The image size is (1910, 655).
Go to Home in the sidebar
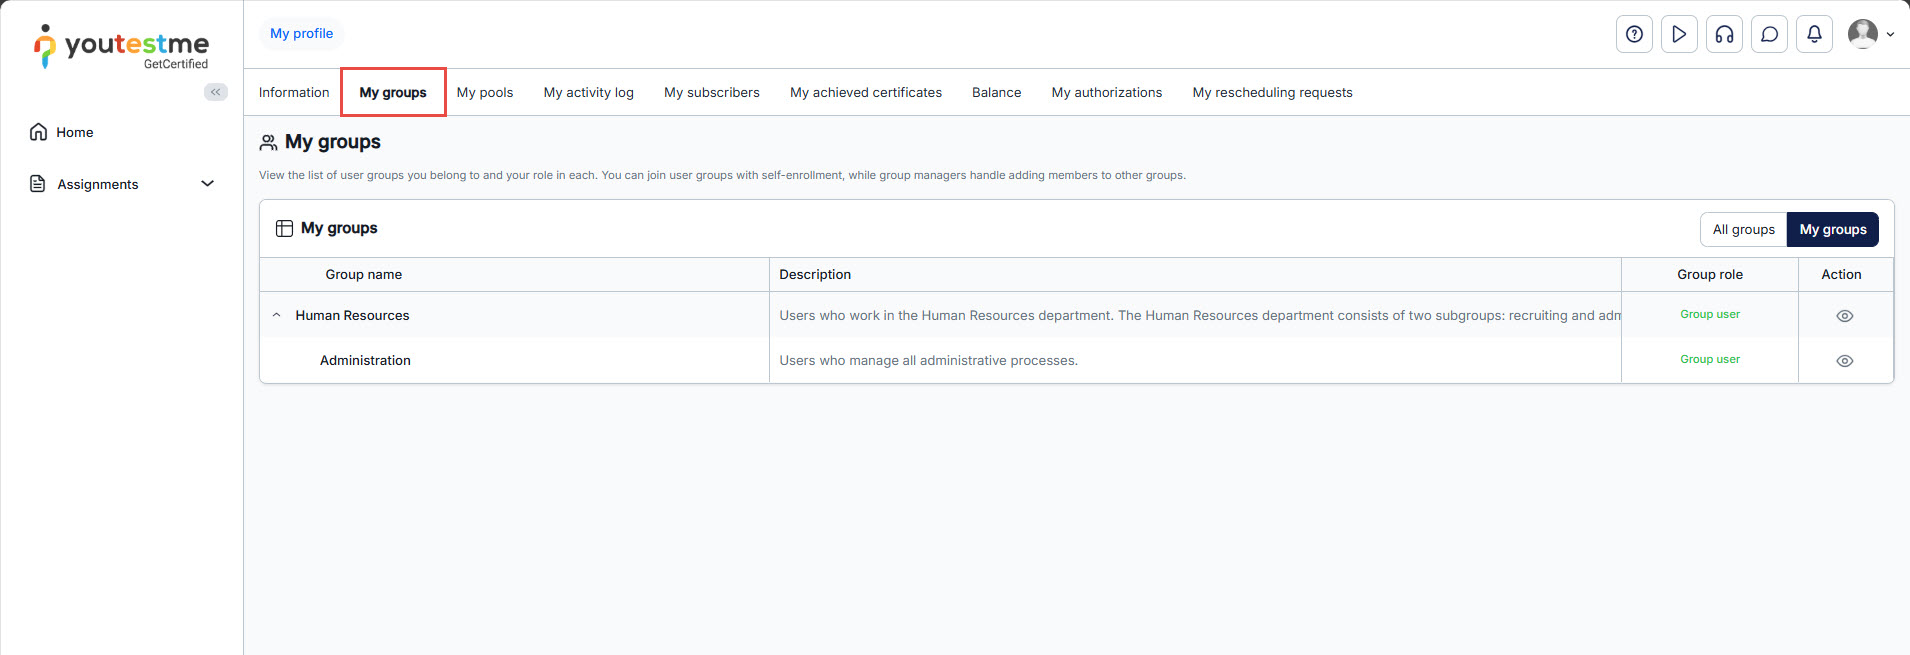(74, 132)
